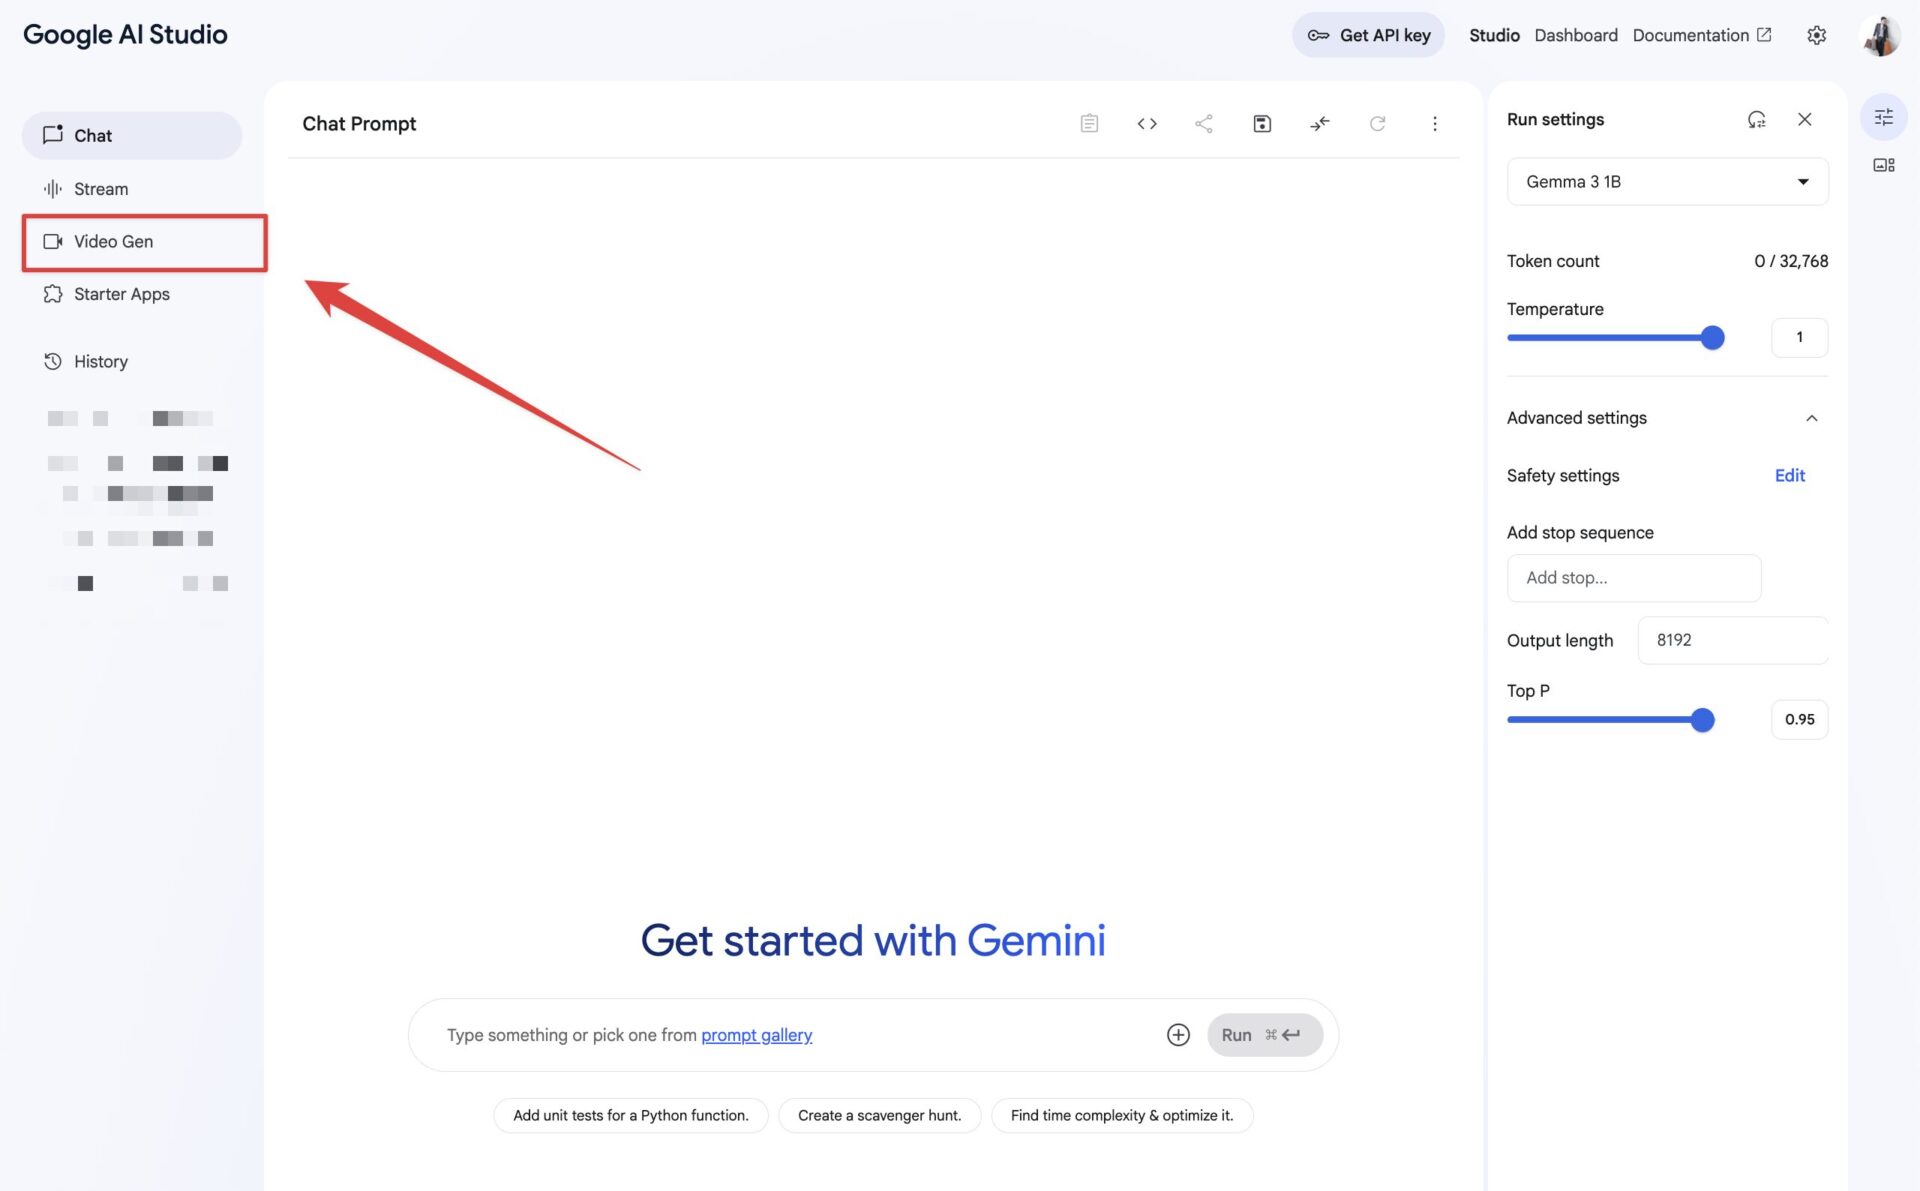Open the settings gear icon

point(1816,35)
